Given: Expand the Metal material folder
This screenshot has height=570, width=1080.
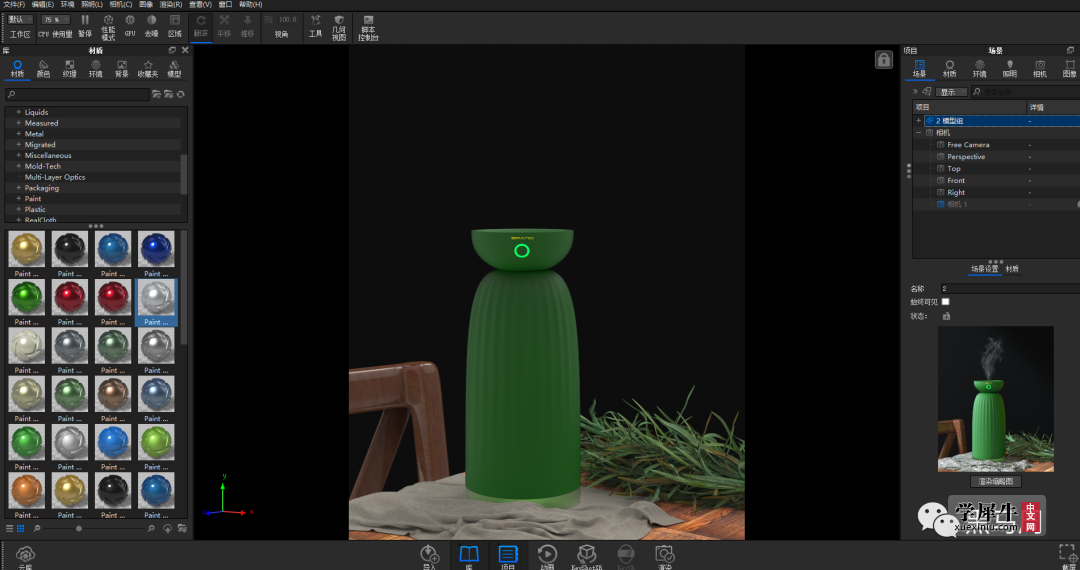Looking at the screenshot, I should 19,134.
